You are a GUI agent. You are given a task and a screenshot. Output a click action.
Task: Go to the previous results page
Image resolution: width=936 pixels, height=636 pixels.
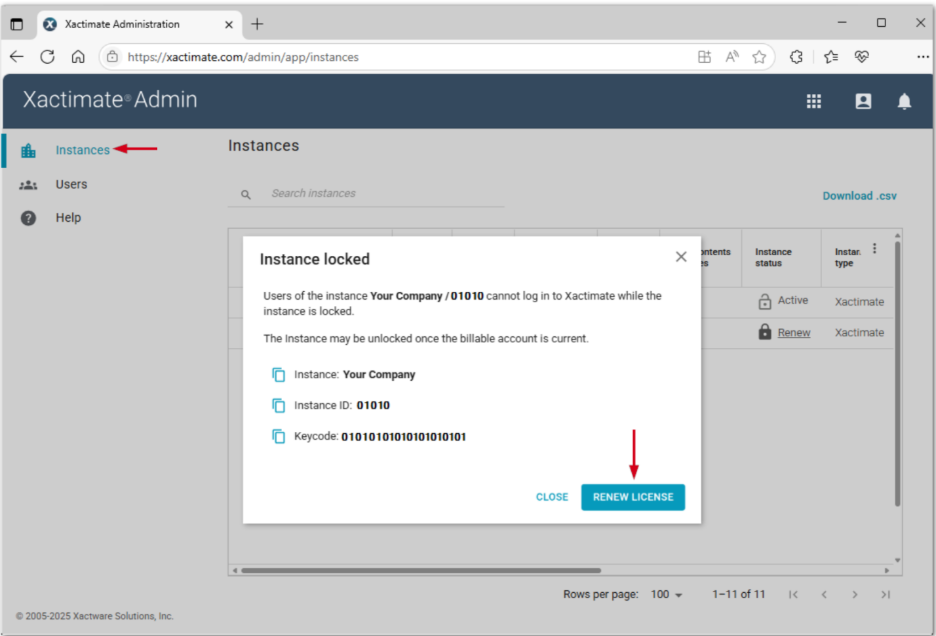coord(824,594)
